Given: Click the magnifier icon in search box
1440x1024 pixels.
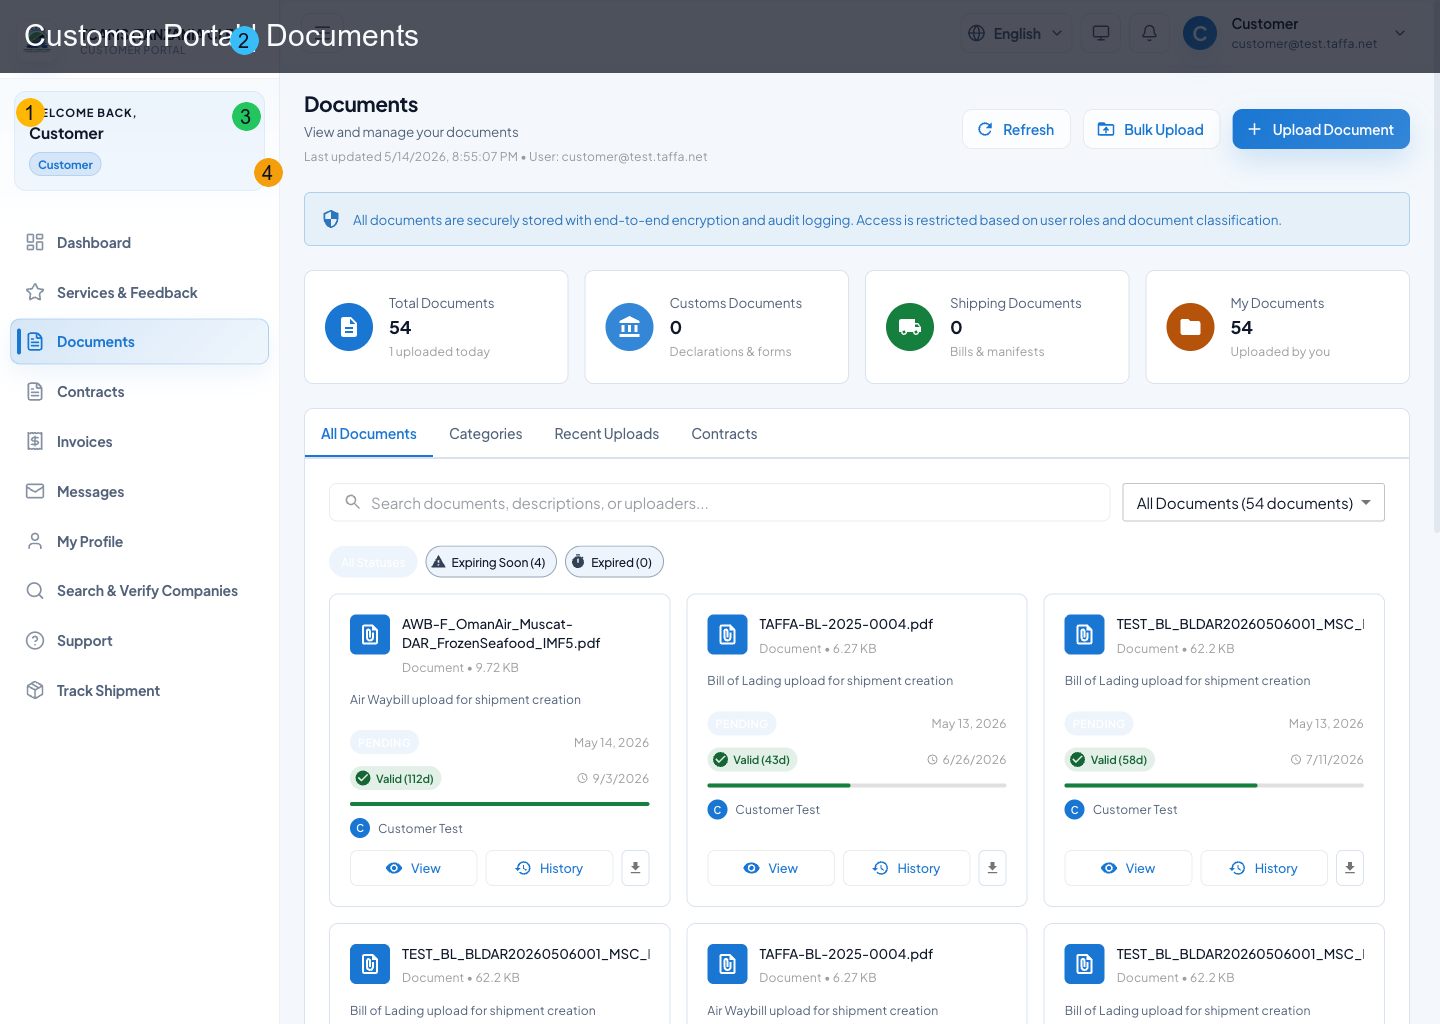Looking at the screenshot, I should click(352, 502).
